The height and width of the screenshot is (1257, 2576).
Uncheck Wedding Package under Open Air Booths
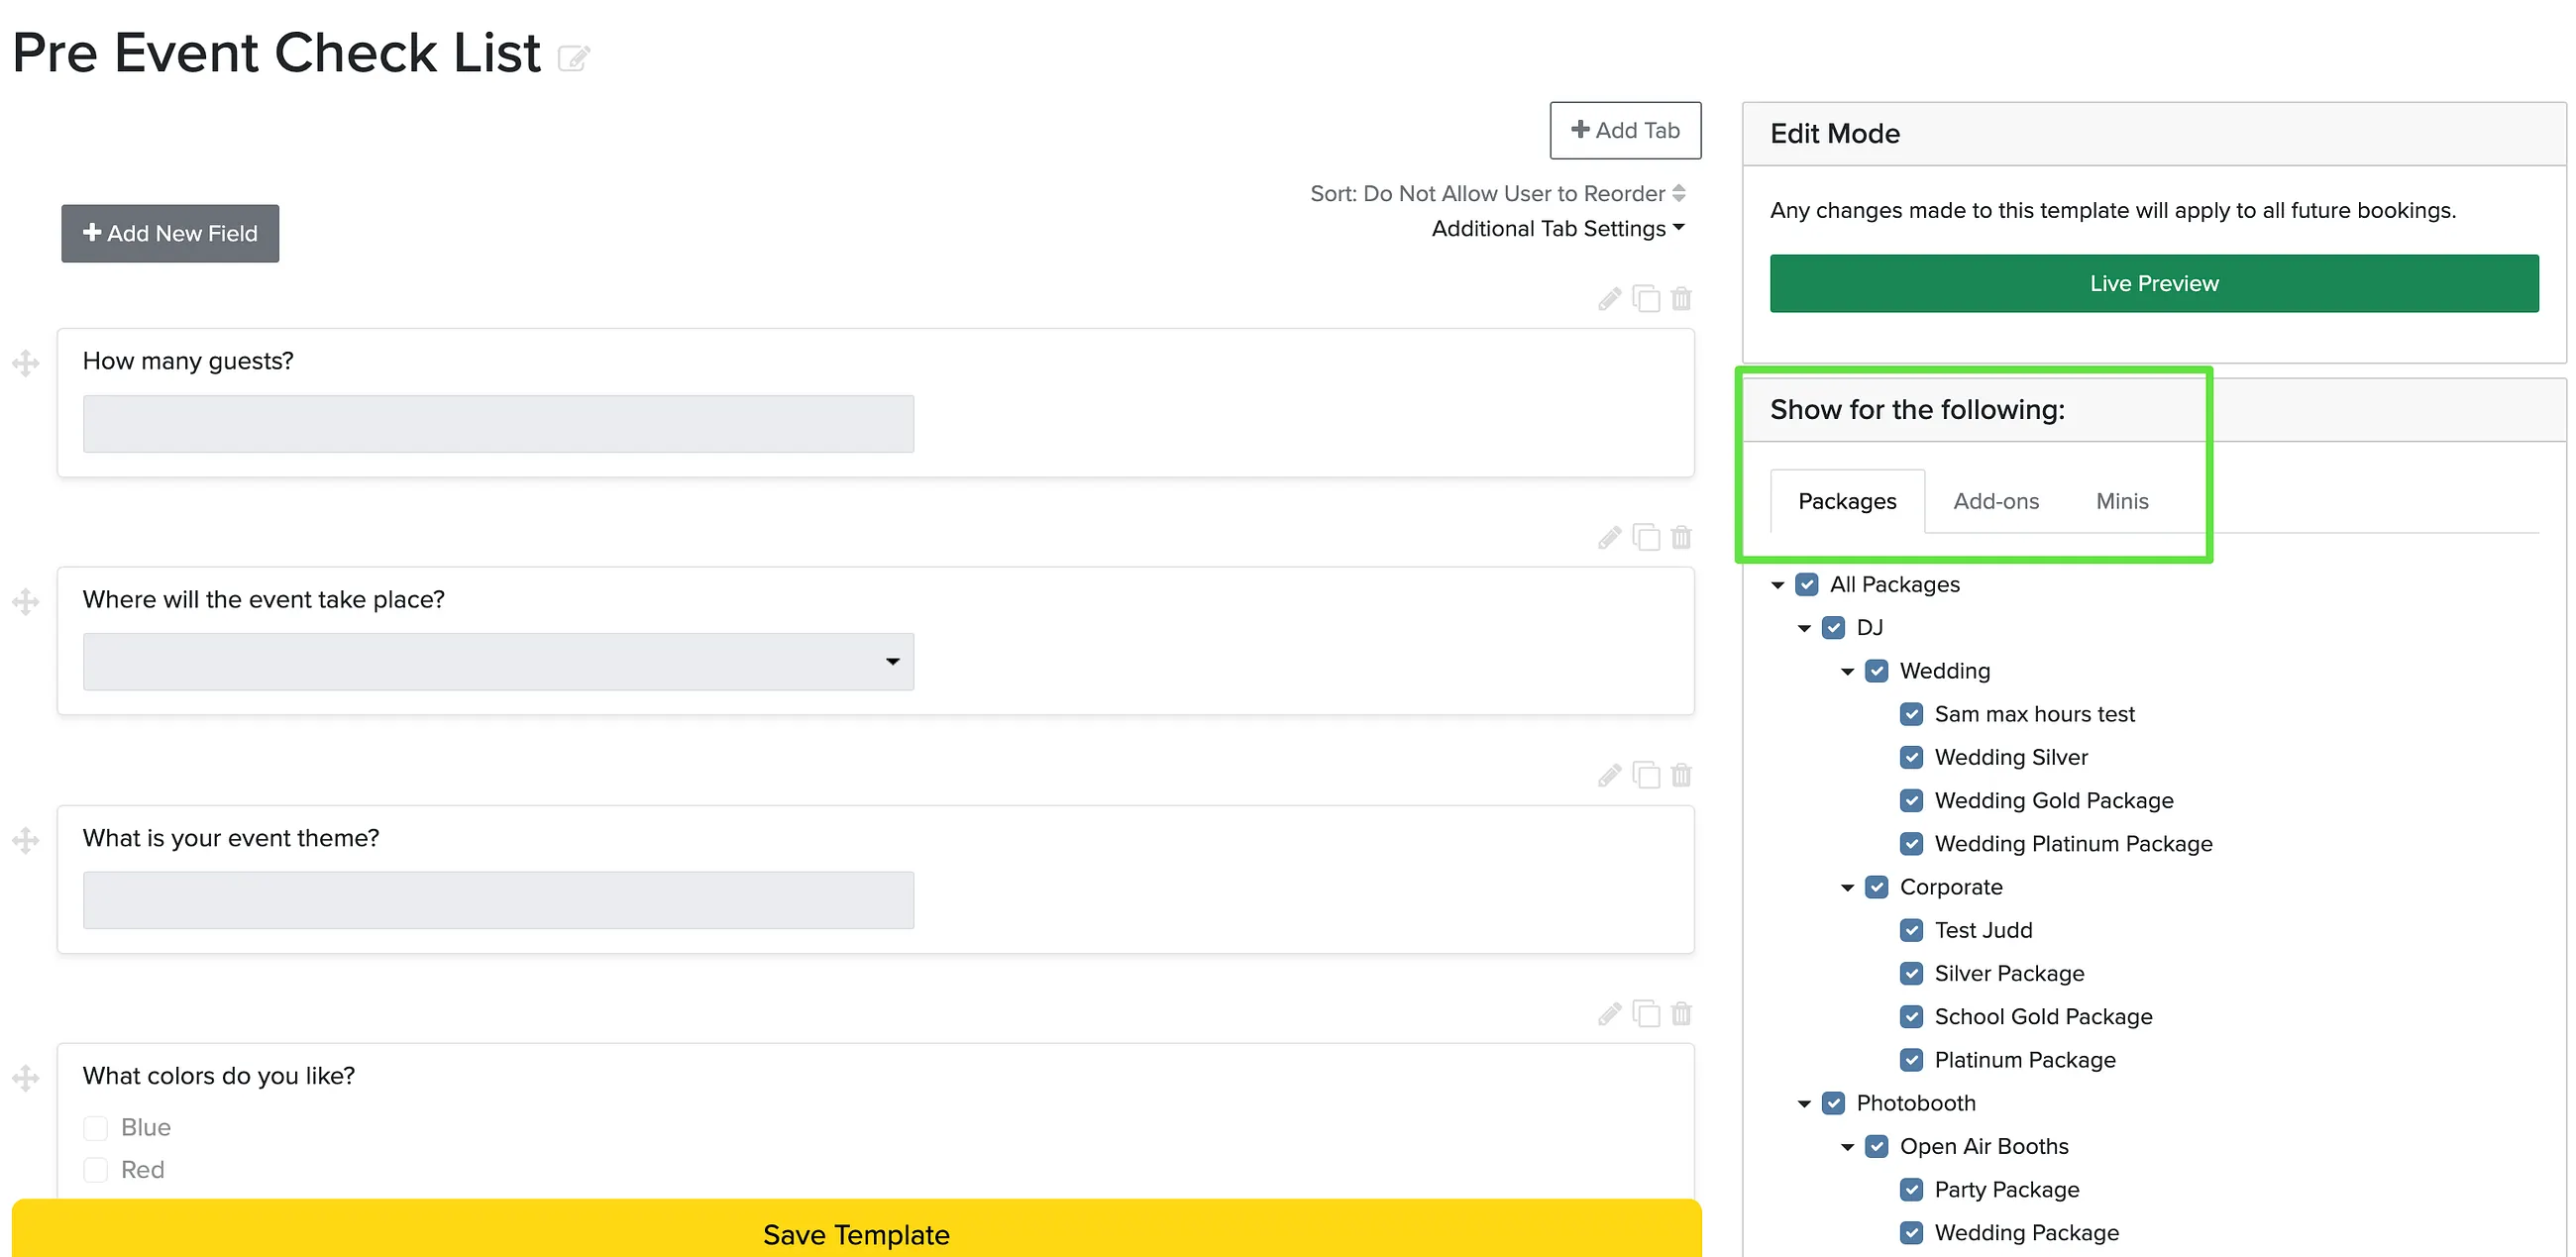click(1912, 1233)
